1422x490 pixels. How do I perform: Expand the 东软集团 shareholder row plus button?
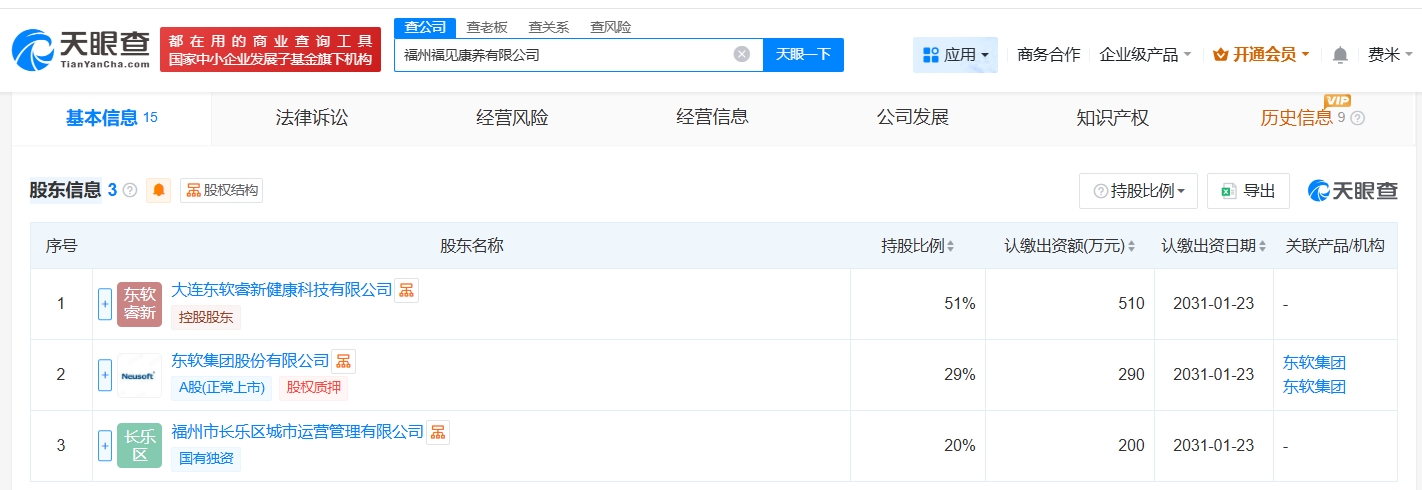pyautogui.click(x=105, y=375)
